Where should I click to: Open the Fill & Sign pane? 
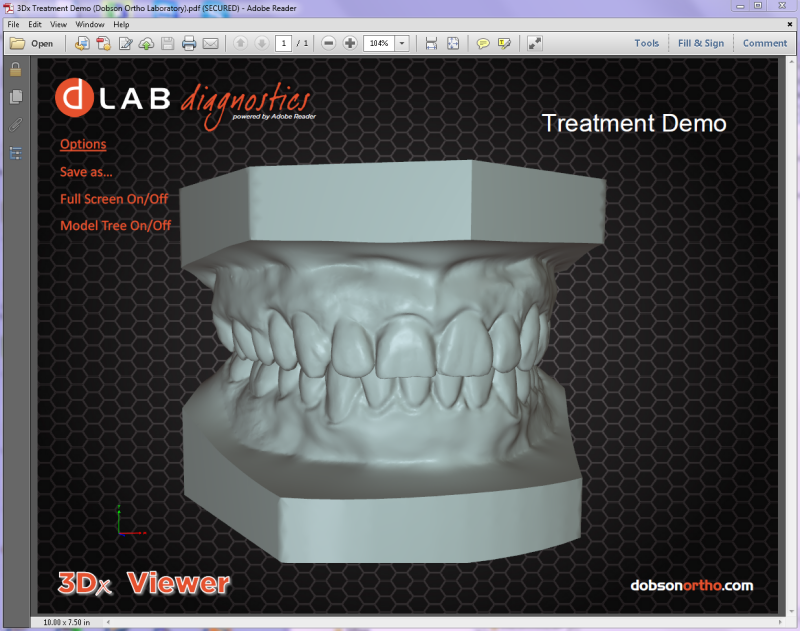(701, 43)
